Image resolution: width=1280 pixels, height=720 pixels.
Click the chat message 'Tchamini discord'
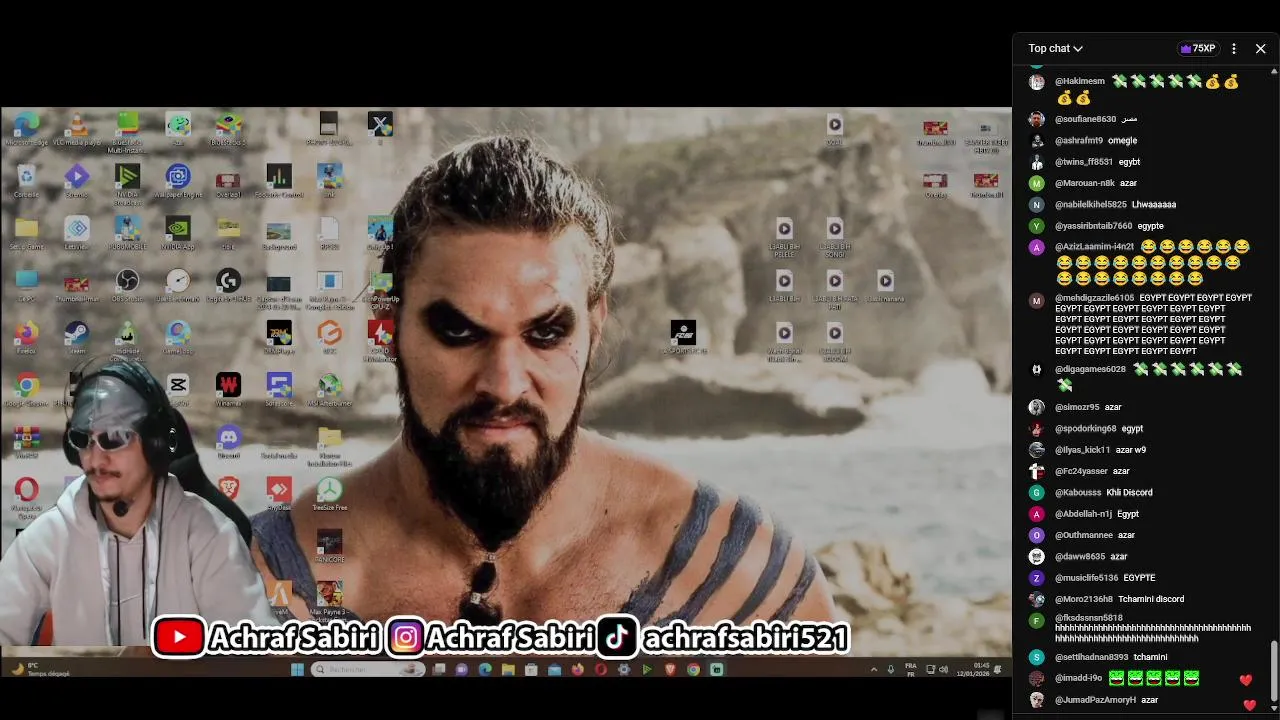pyautogui.click(x=1151, y=599)
